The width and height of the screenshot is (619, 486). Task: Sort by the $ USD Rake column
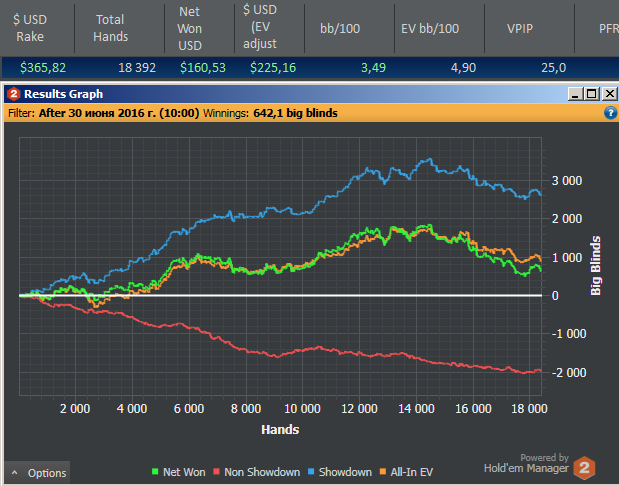29,27
